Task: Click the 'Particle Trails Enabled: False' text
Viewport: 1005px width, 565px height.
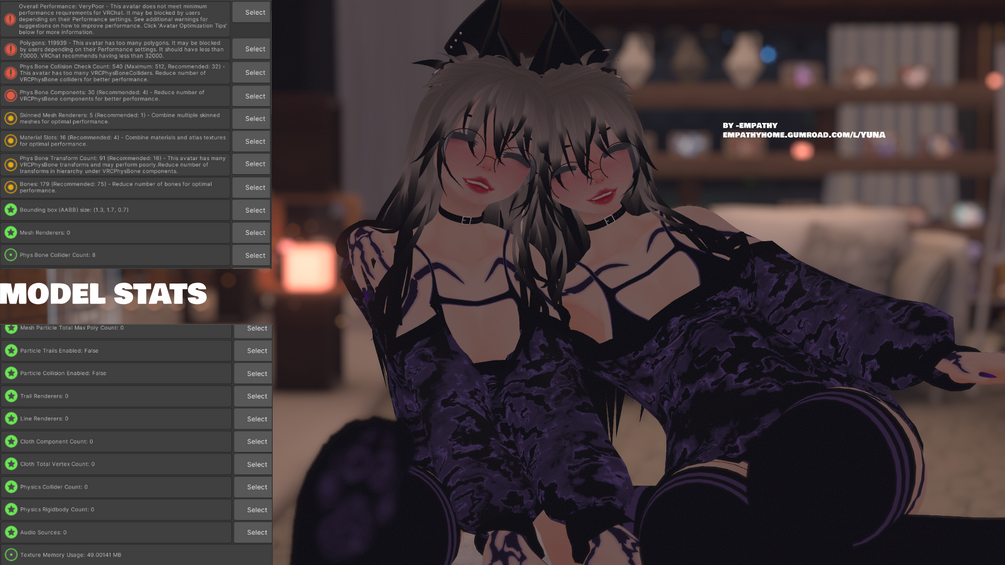Action: click(x=59, y=350)
